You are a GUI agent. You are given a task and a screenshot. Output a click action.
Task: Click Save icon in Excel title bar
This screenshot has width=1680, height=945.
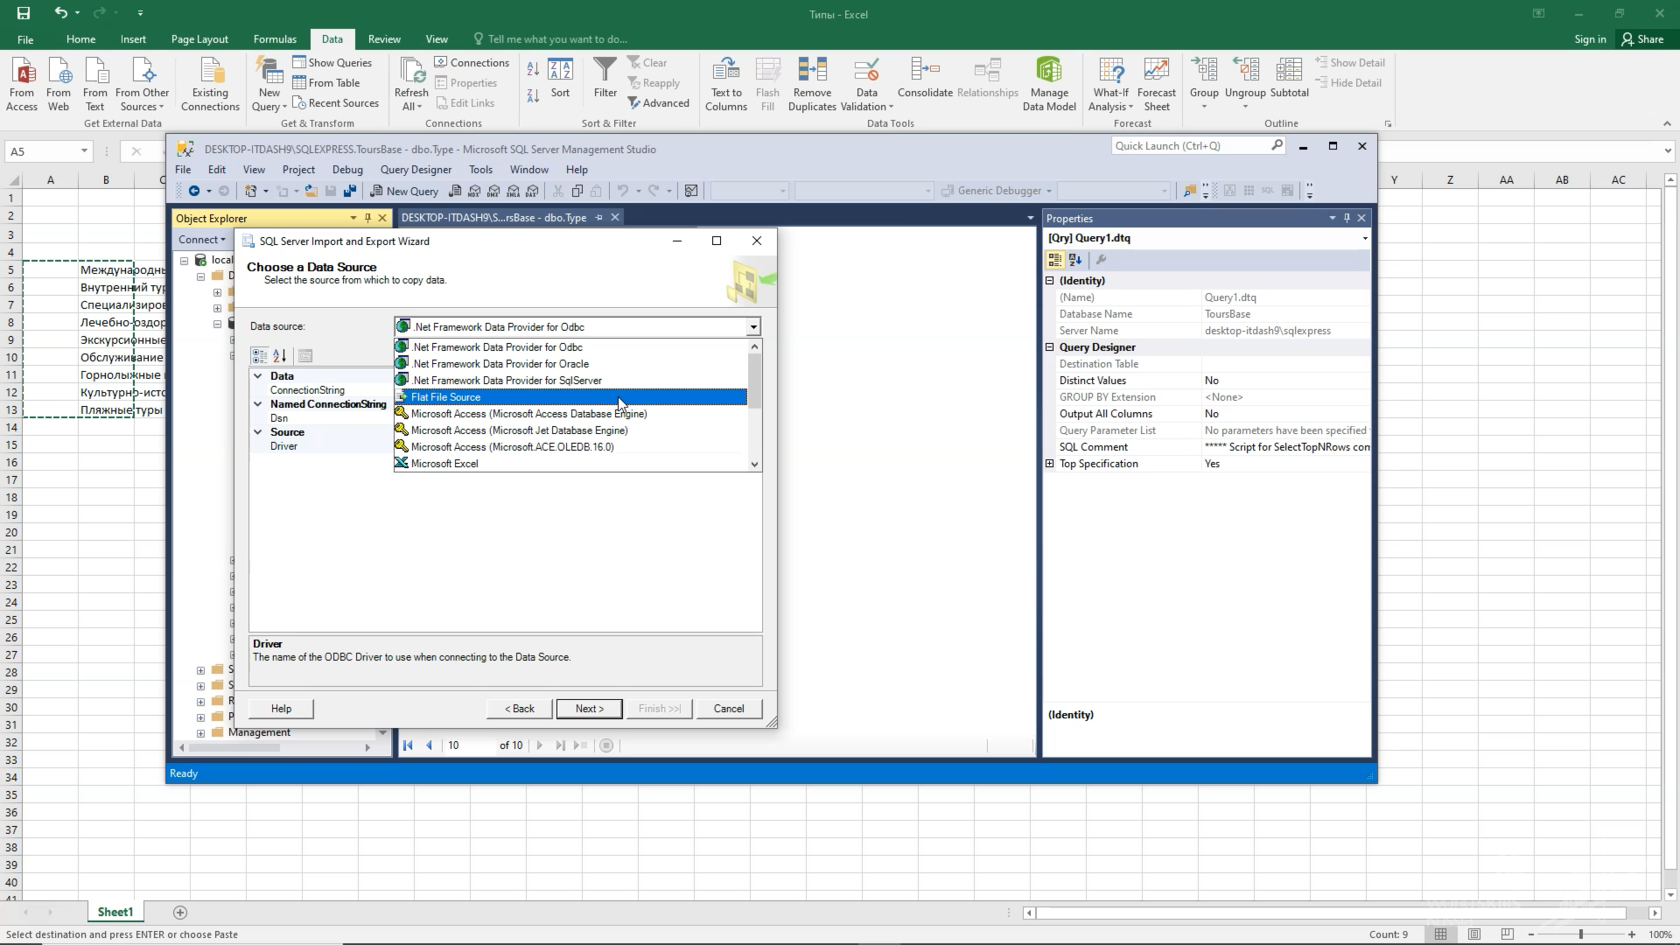(23, 13)
